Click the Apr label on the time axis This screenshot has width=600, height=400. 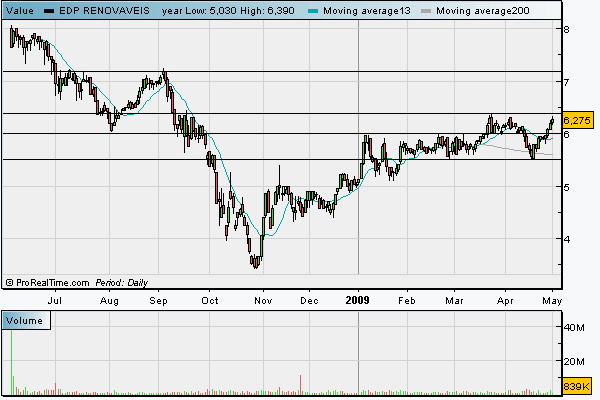pyautogui.click(x=505, y=301)
